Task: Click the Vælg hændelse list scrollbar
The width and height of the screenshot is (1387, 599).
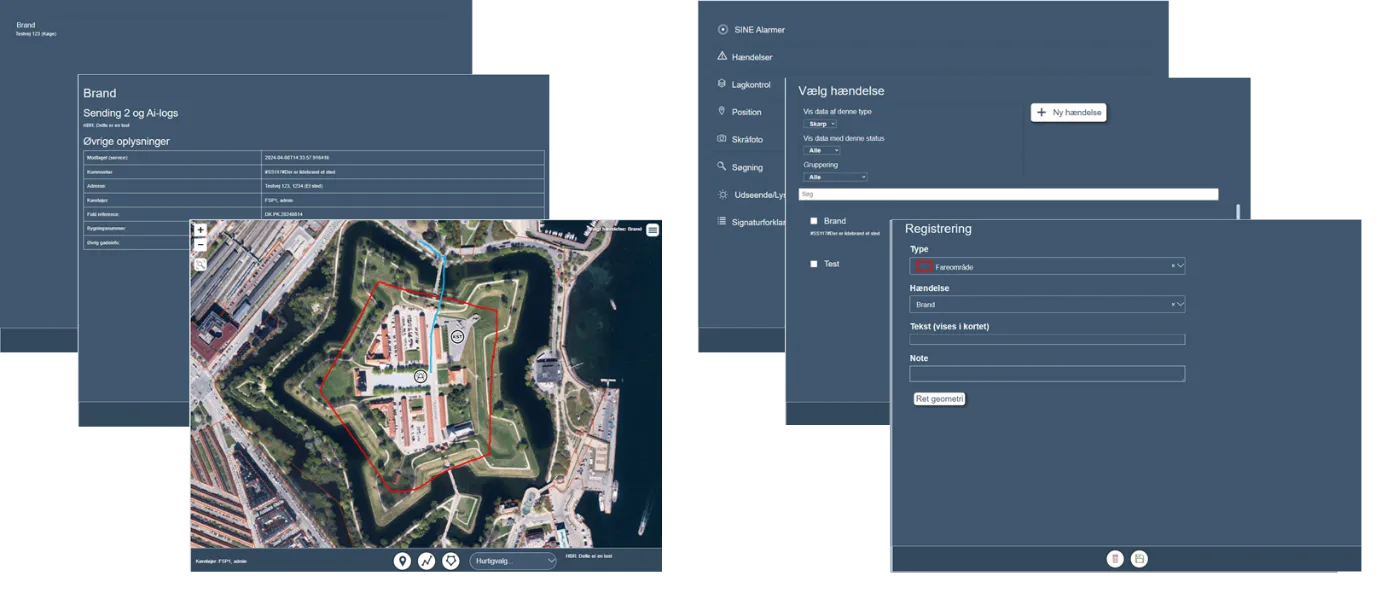Action: [1238, 212]
